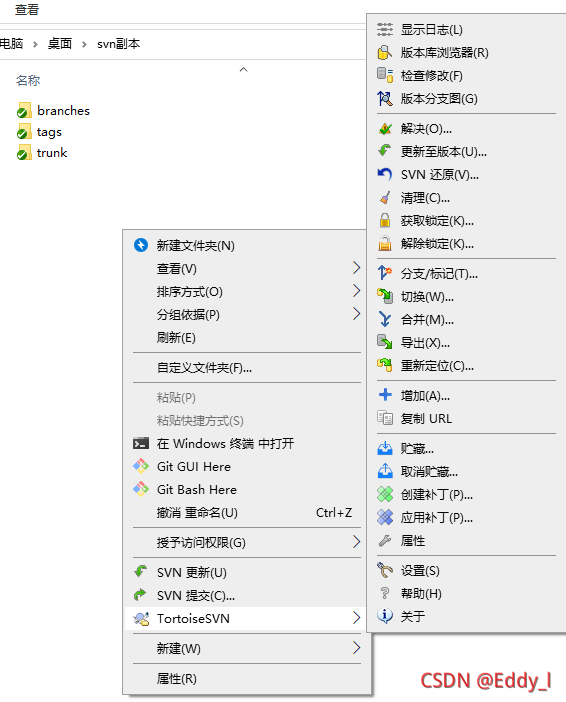
Task: Open the View (查看) ribbon tab
Action: 27,10
